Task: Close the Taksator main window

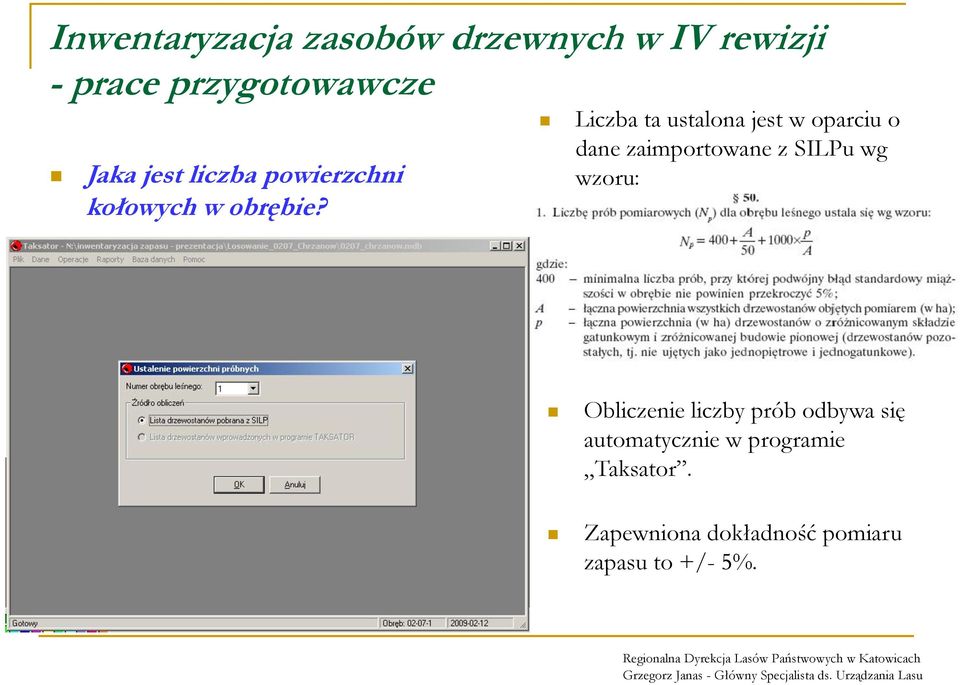Action: 519,245
